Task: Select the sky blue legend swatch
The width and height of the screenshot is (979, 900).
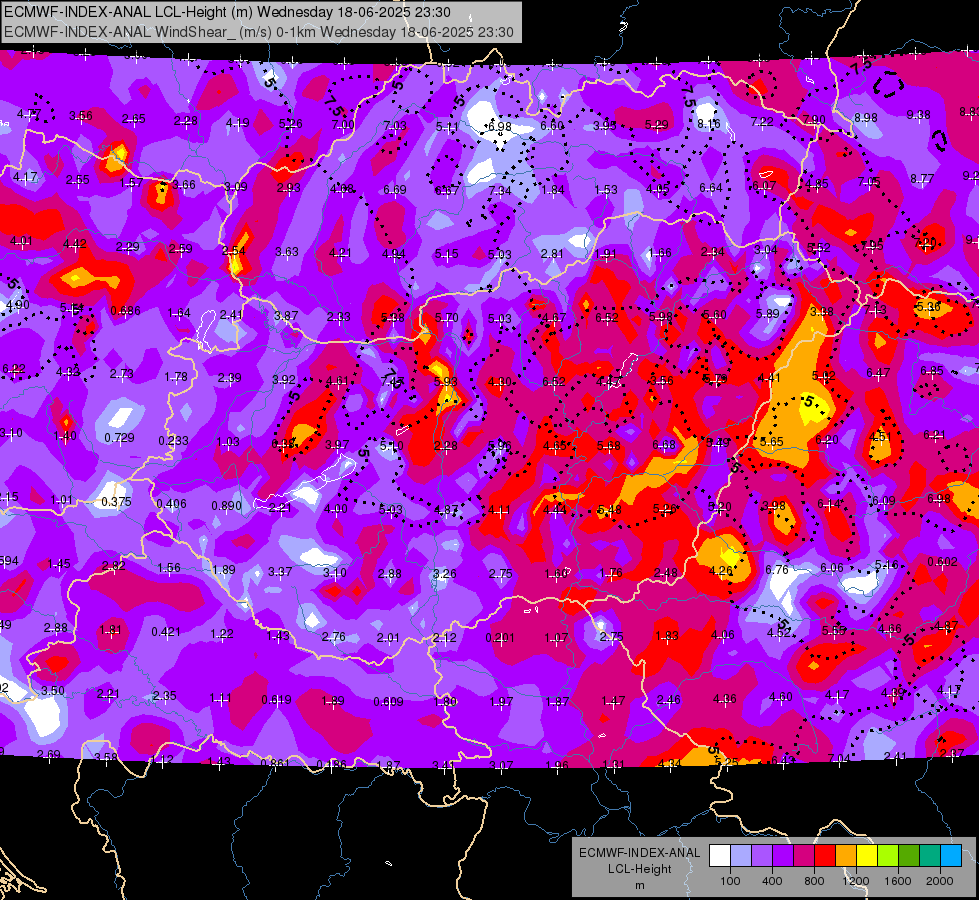Action: click(x=951, y=856)
